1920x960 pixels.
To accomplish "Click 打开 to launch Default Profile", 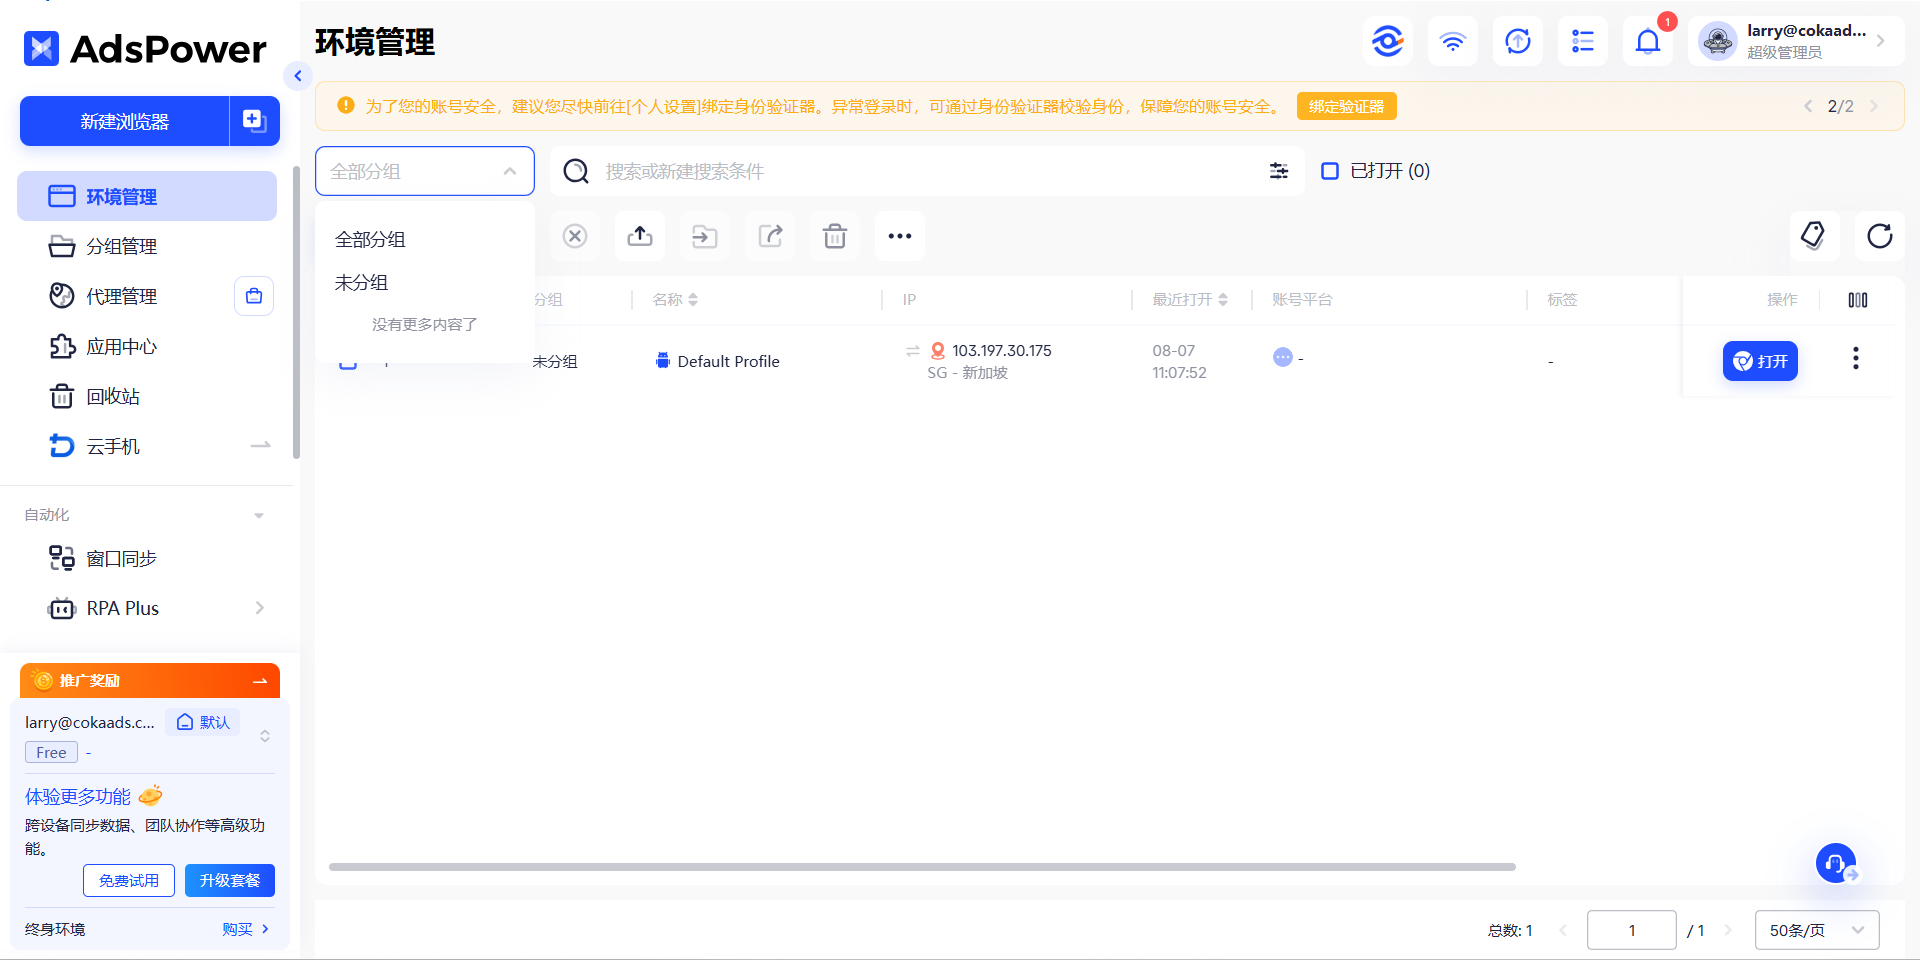I will click(x=1760, y=361).
